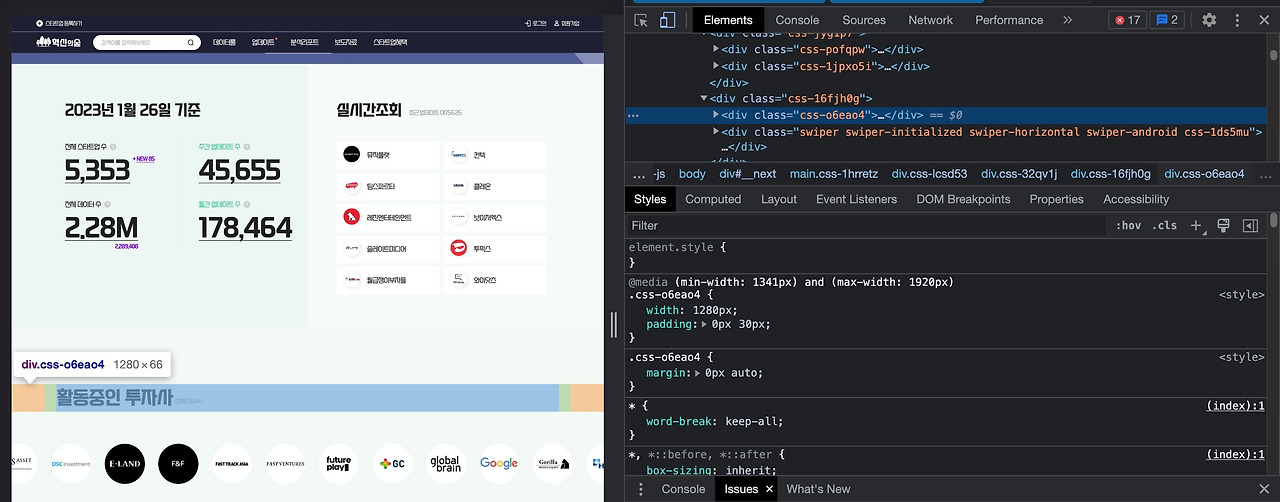Image resolution: width=1280 pixels, height=502 pixels.
Task: Expand the swiper-initialized div node
Action: click(x=716, y=132)
